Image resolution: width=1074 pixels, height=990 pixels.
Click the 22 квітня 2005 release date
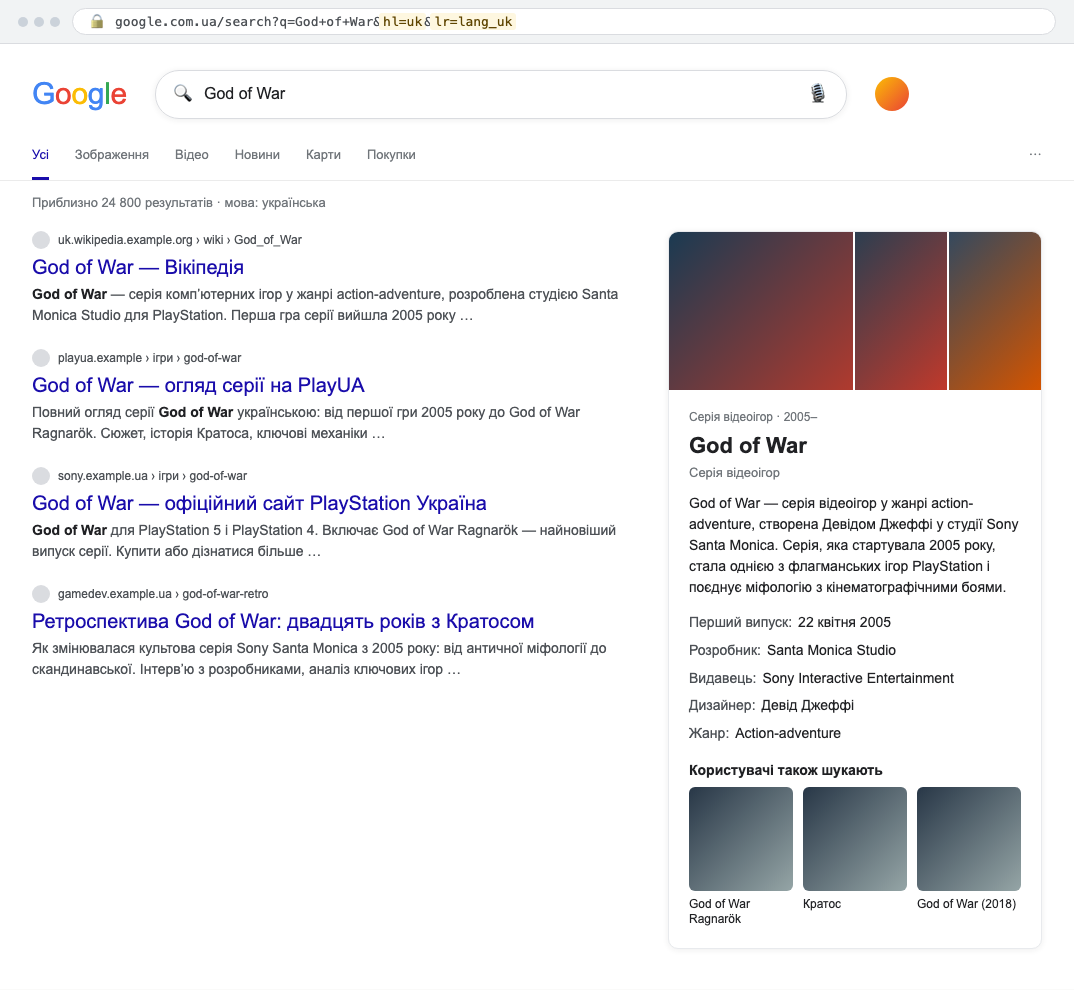(x=844, y=622)
